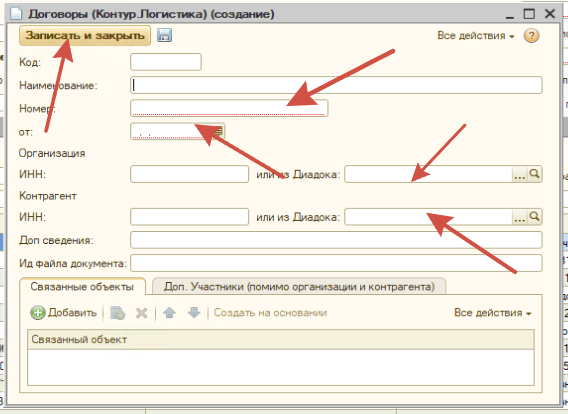Switch to Связанные объекты tab
The height and width of the screenshot is (414, 568).
pos(82,287)
